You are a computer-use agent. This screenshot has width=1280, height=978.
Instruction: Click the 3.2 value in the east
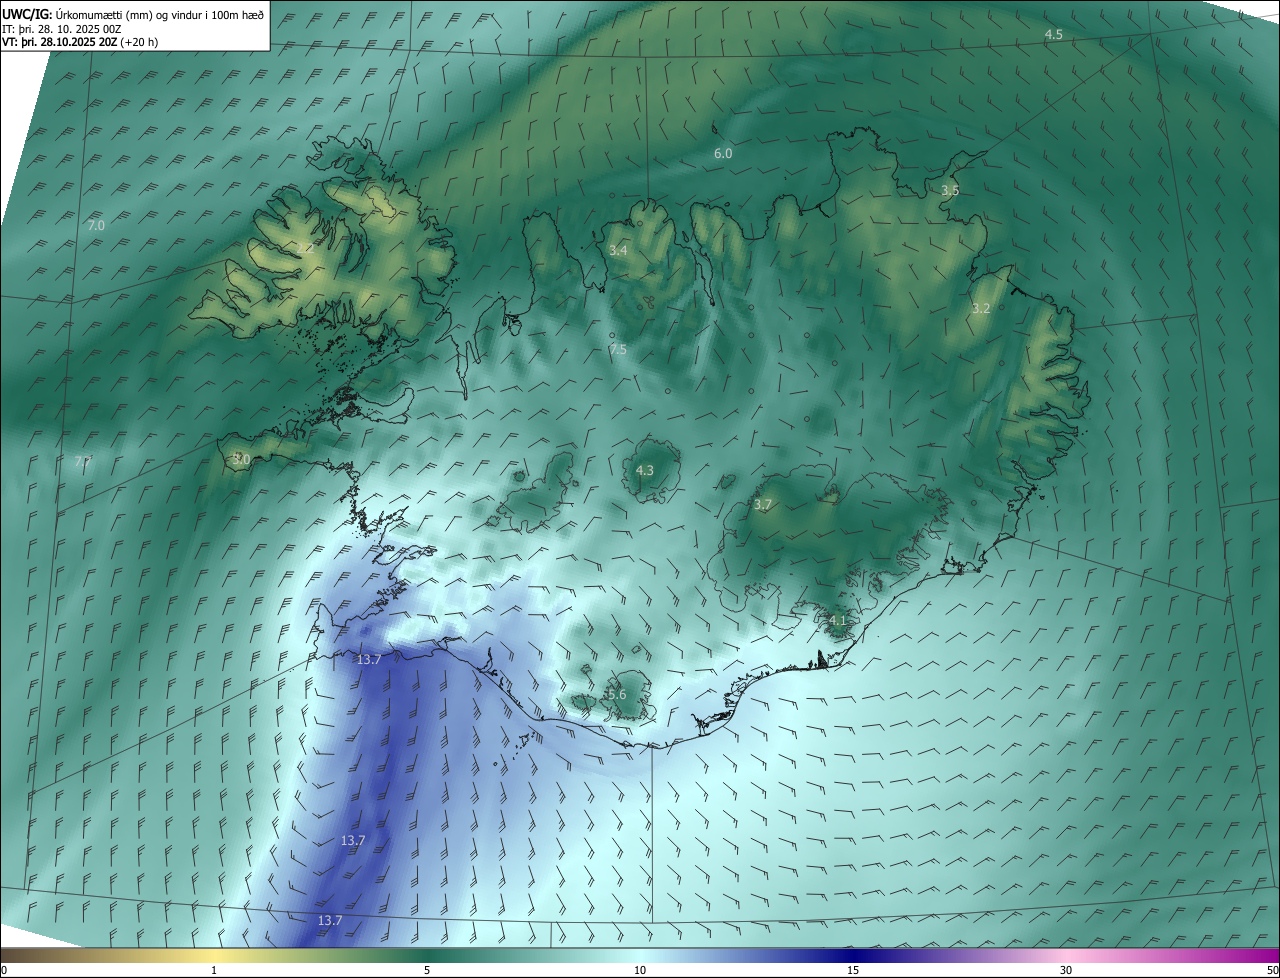click(x=981, y=309)
